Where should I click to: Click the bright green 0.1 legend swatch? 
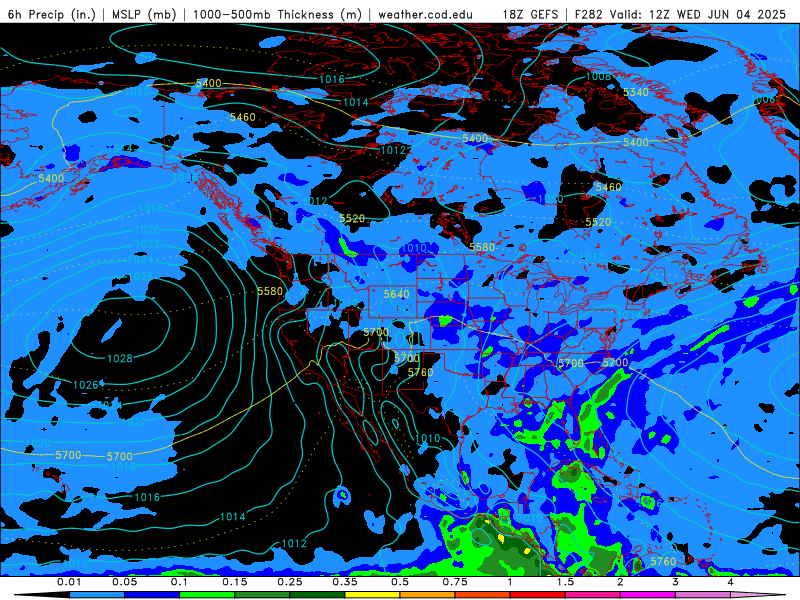tap(207, 595)
